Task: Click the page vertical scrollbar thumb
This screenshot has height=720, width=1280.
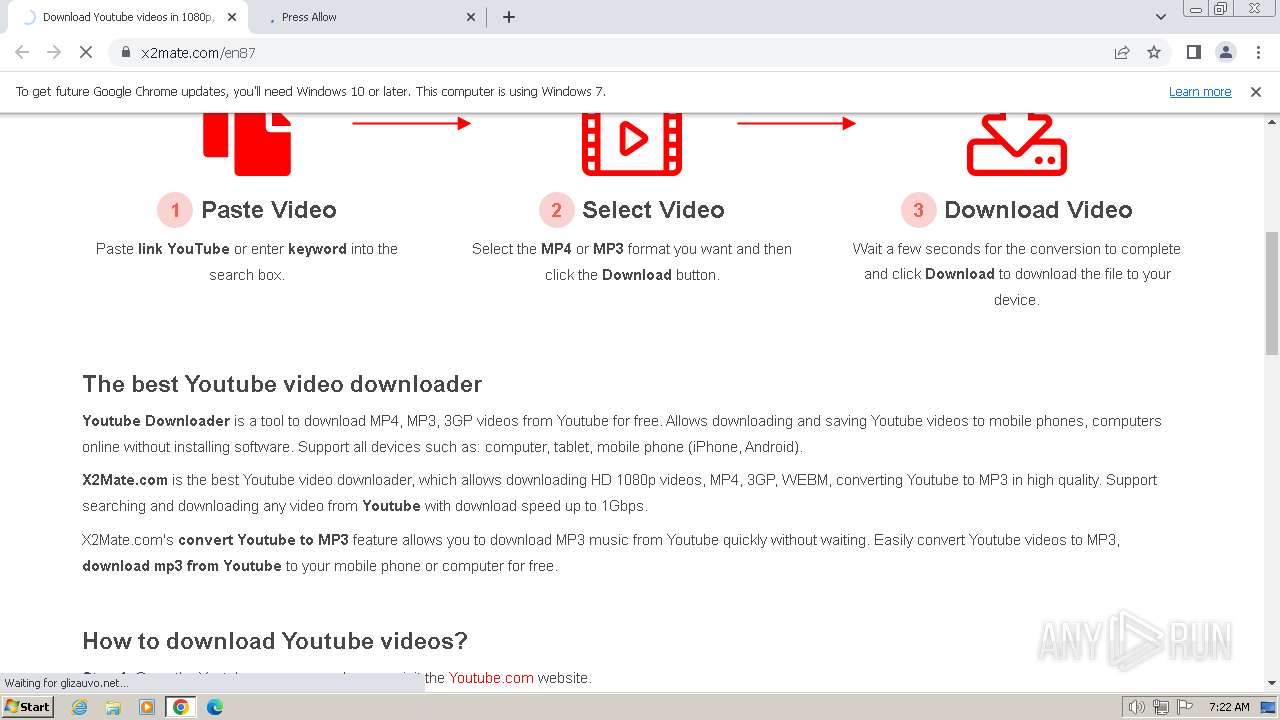Action: [1272, 293]
